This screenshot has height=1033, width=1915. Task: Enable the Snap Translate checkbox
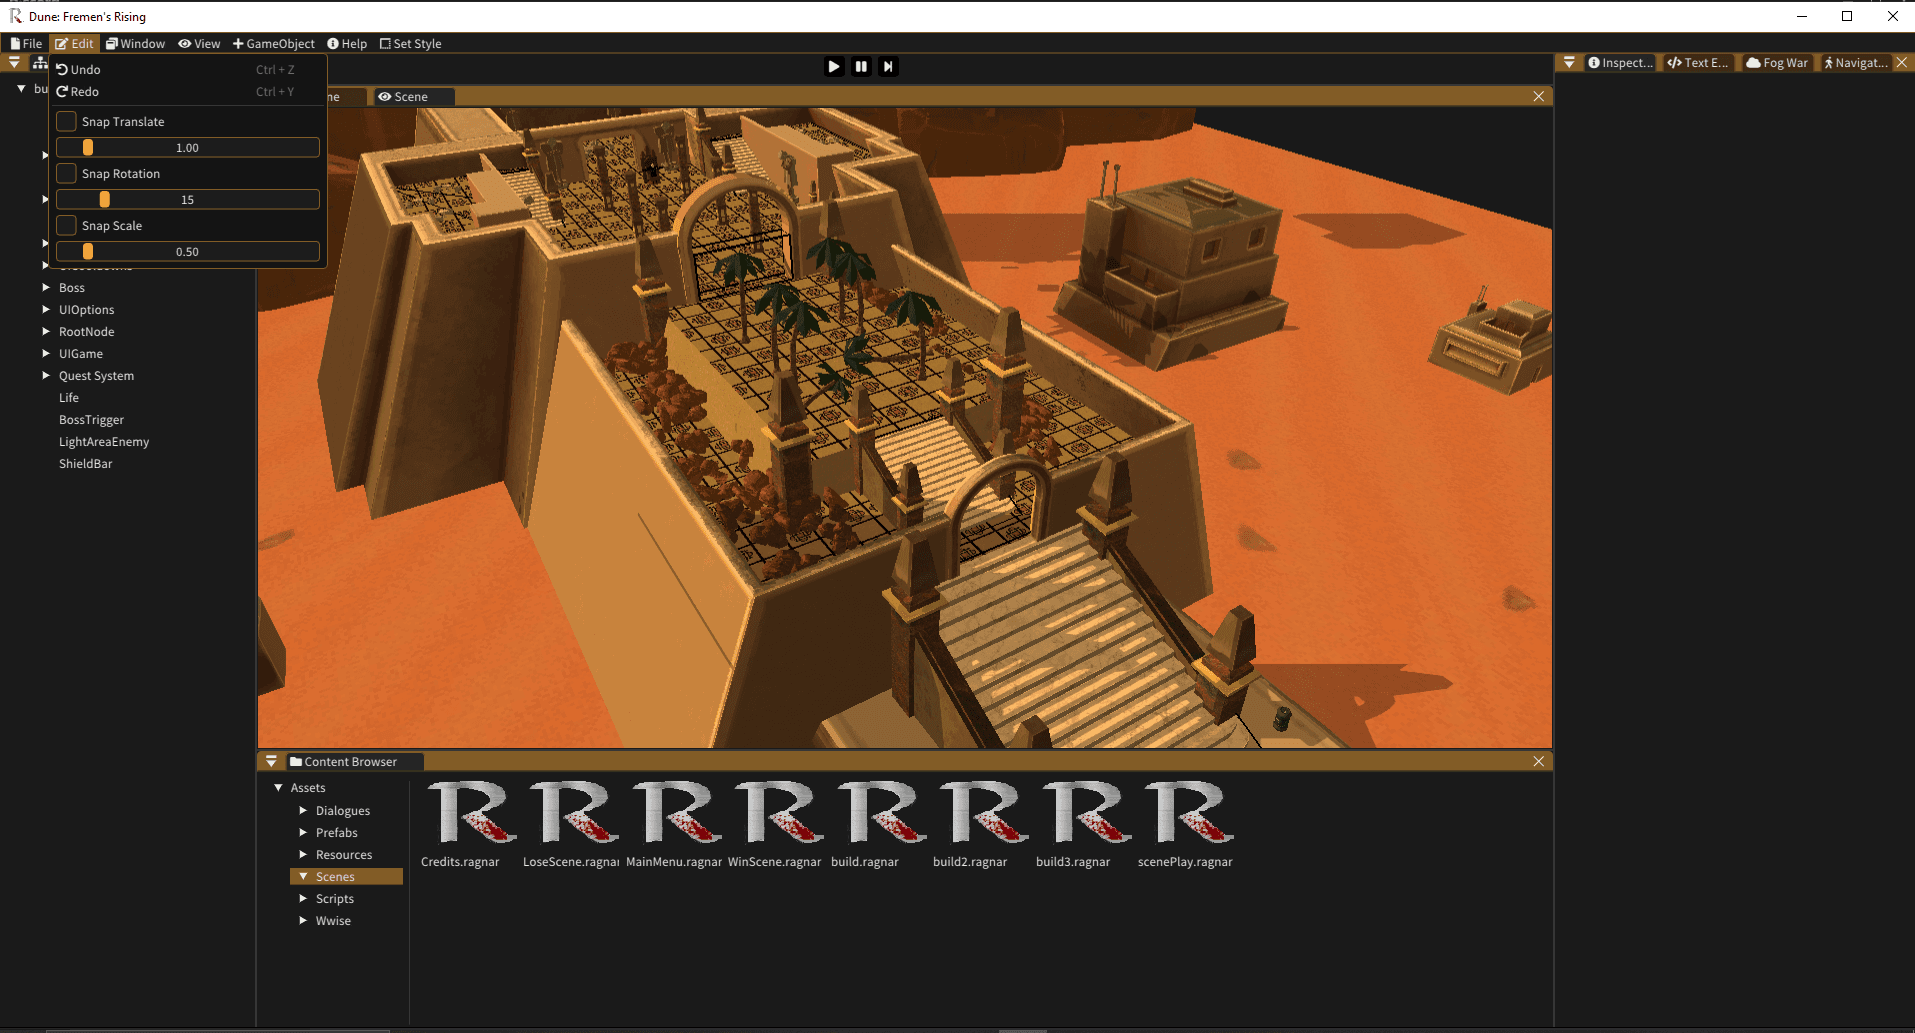click(x=66, y=121)
